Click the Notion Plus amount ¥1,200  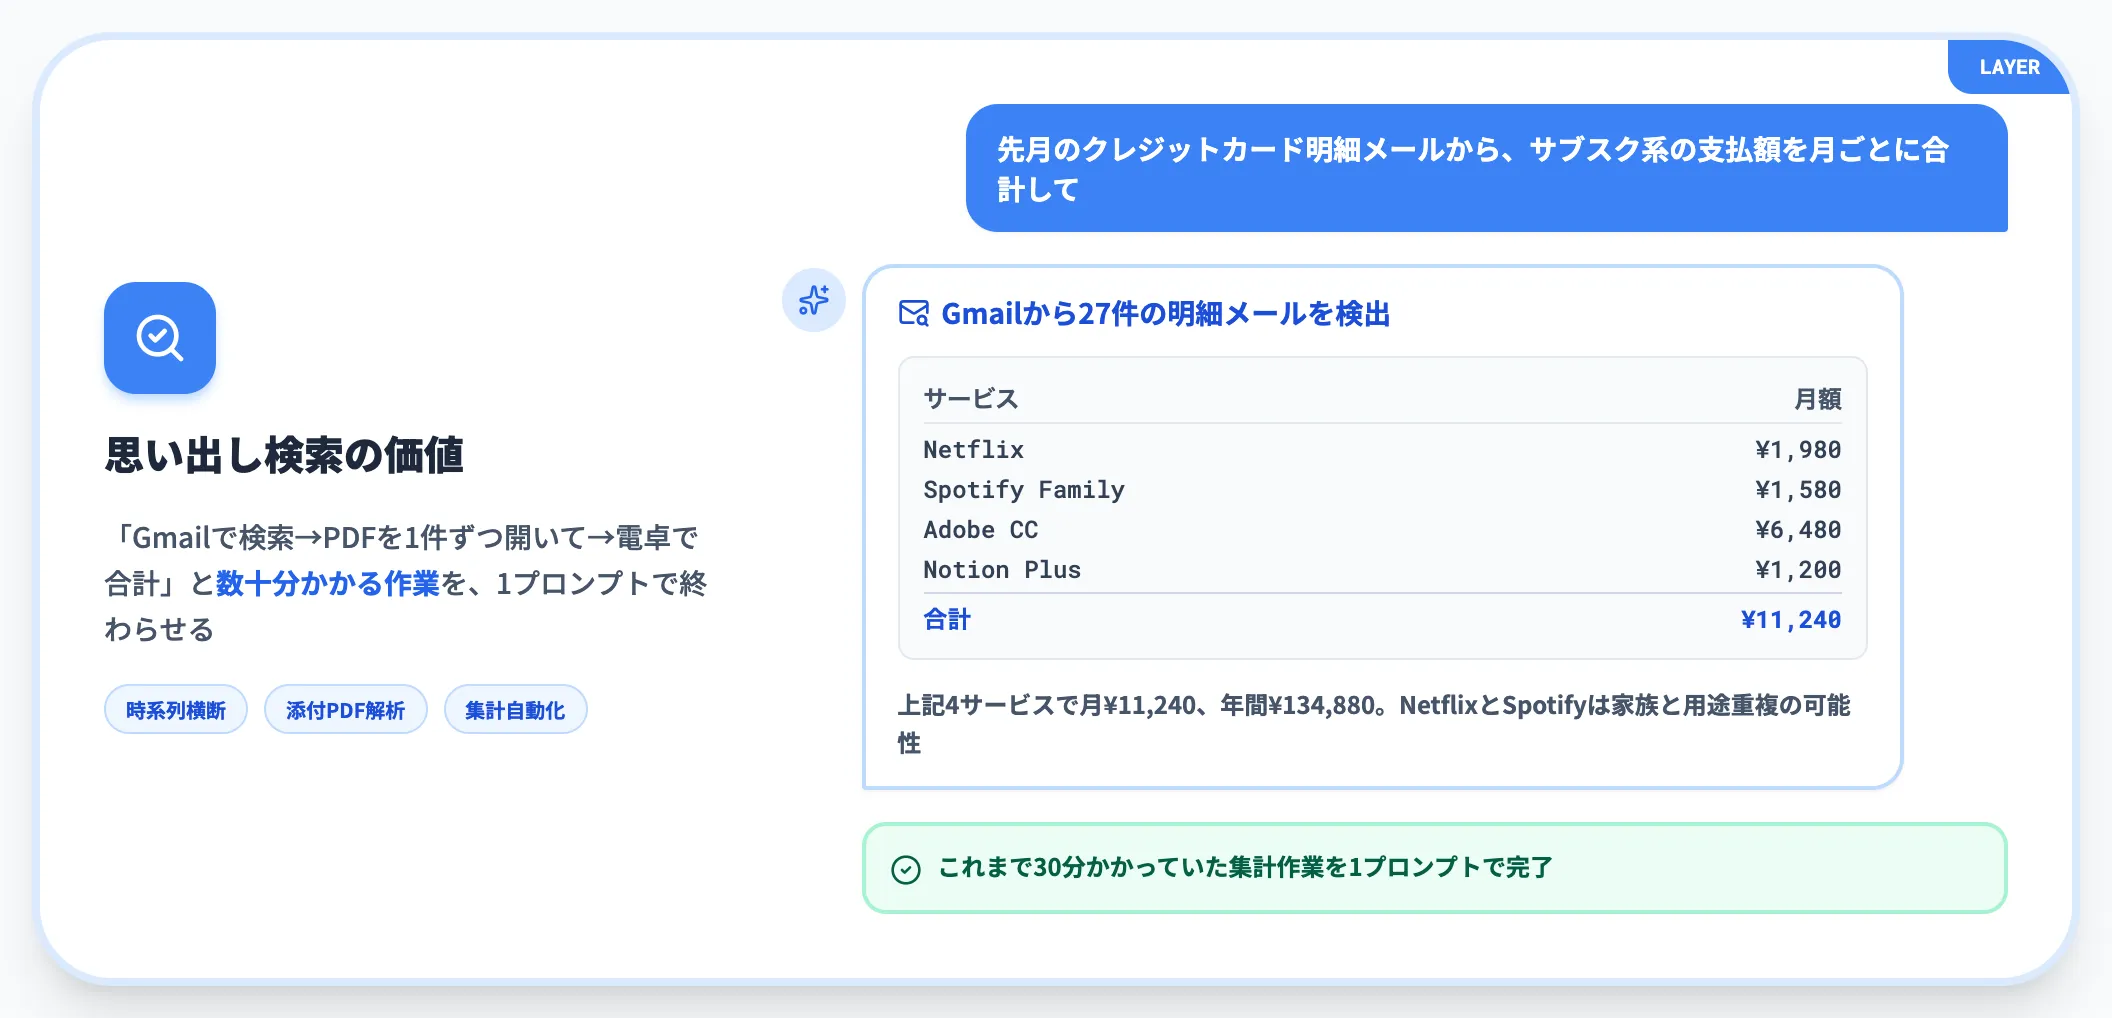point(1798,569)
